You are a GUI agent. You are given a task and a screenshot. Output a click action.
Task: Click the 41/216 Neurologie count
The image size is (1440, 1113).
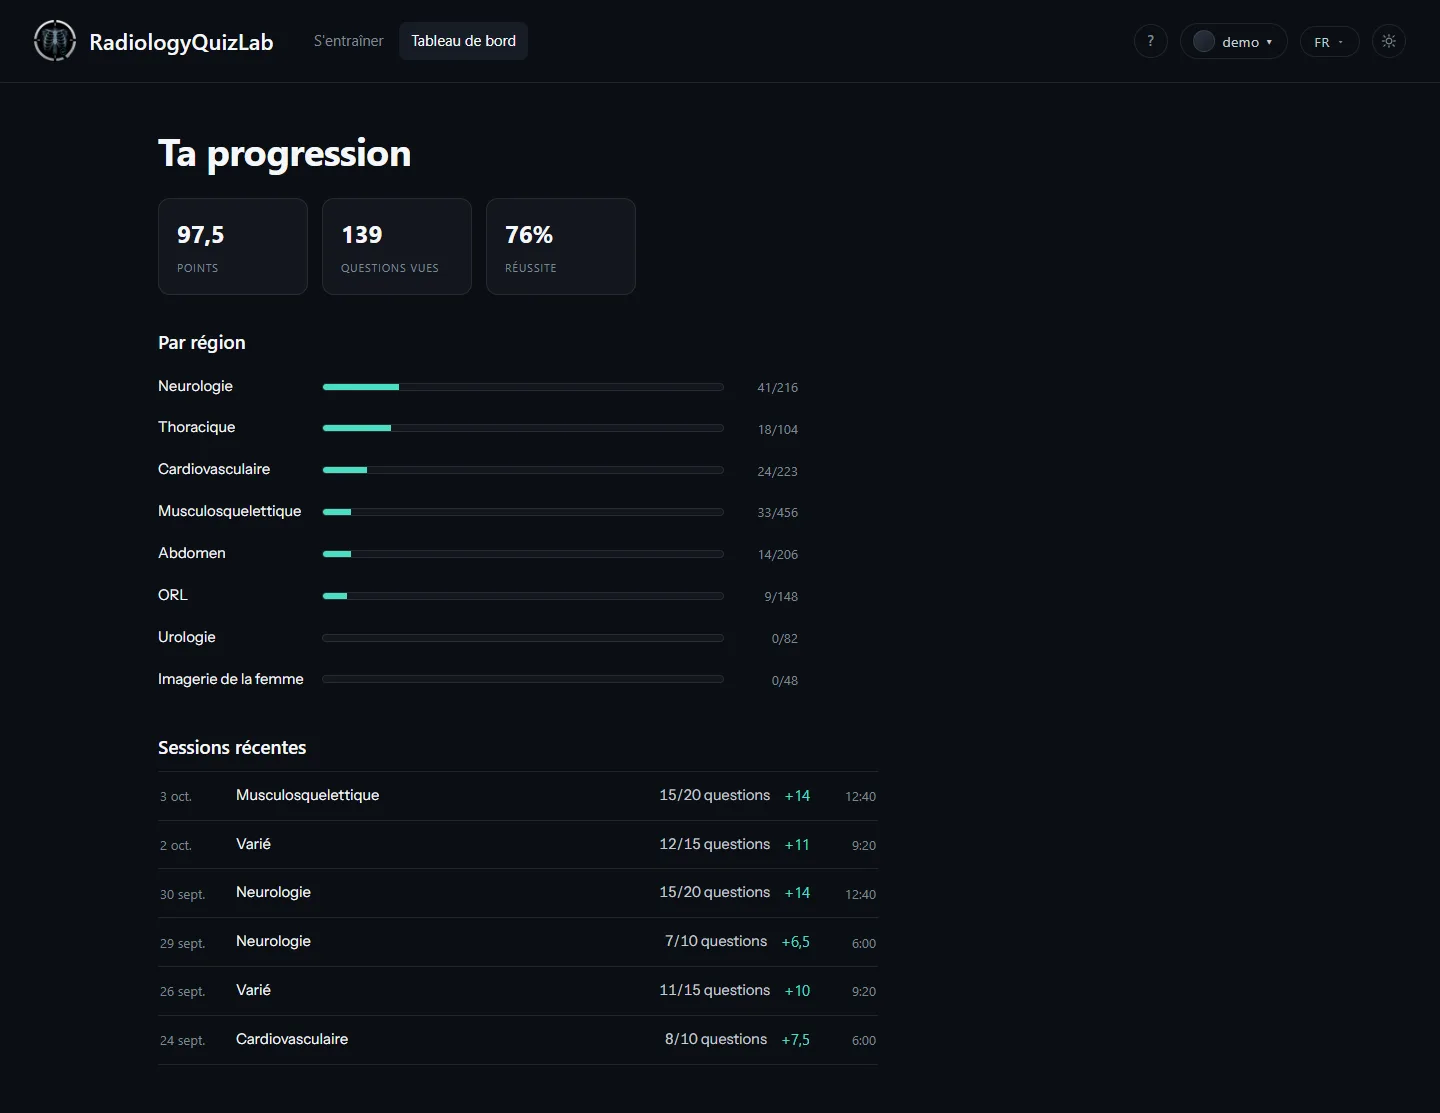[778, 388]
